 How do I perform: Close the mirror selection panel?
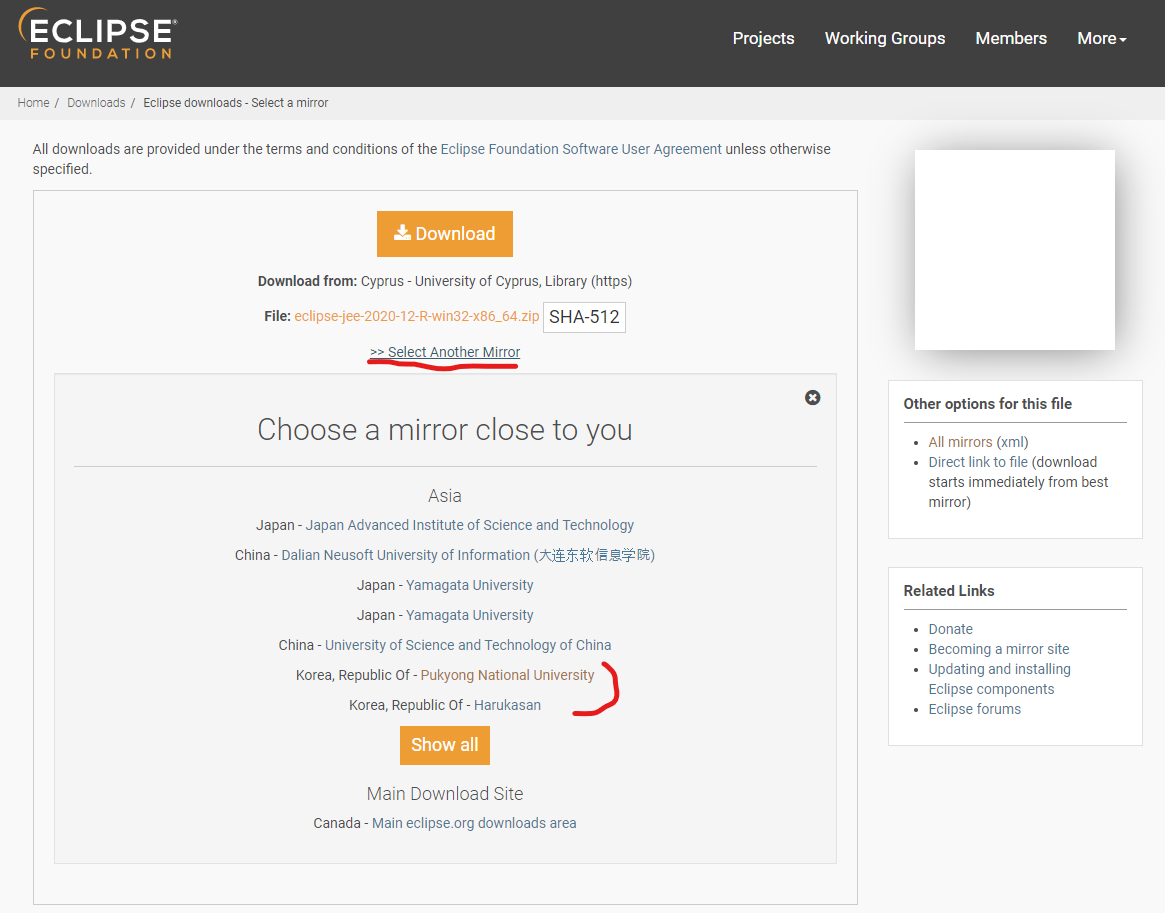point(812,397)
